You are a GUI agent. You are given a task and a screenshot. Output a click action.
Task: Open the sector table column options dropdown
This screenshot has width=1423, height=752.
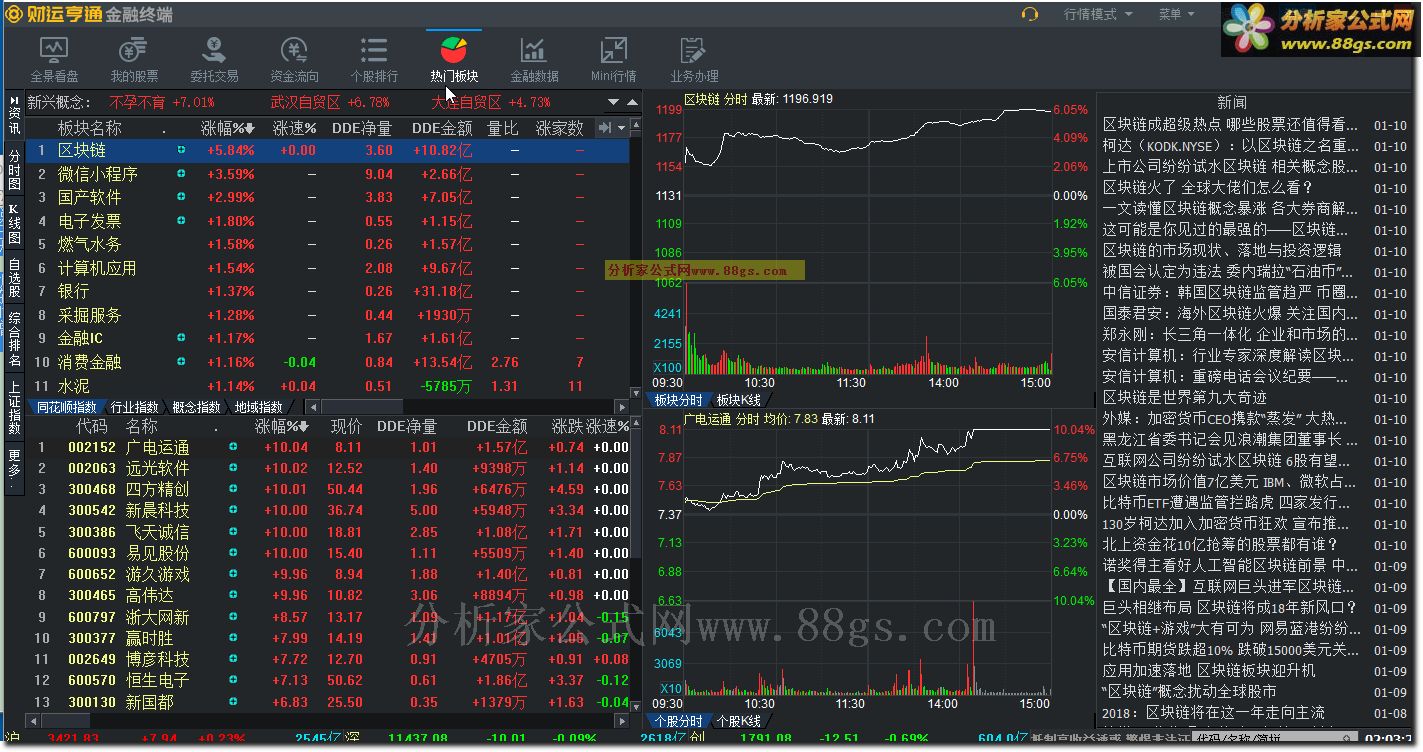(x=622, y=128)
